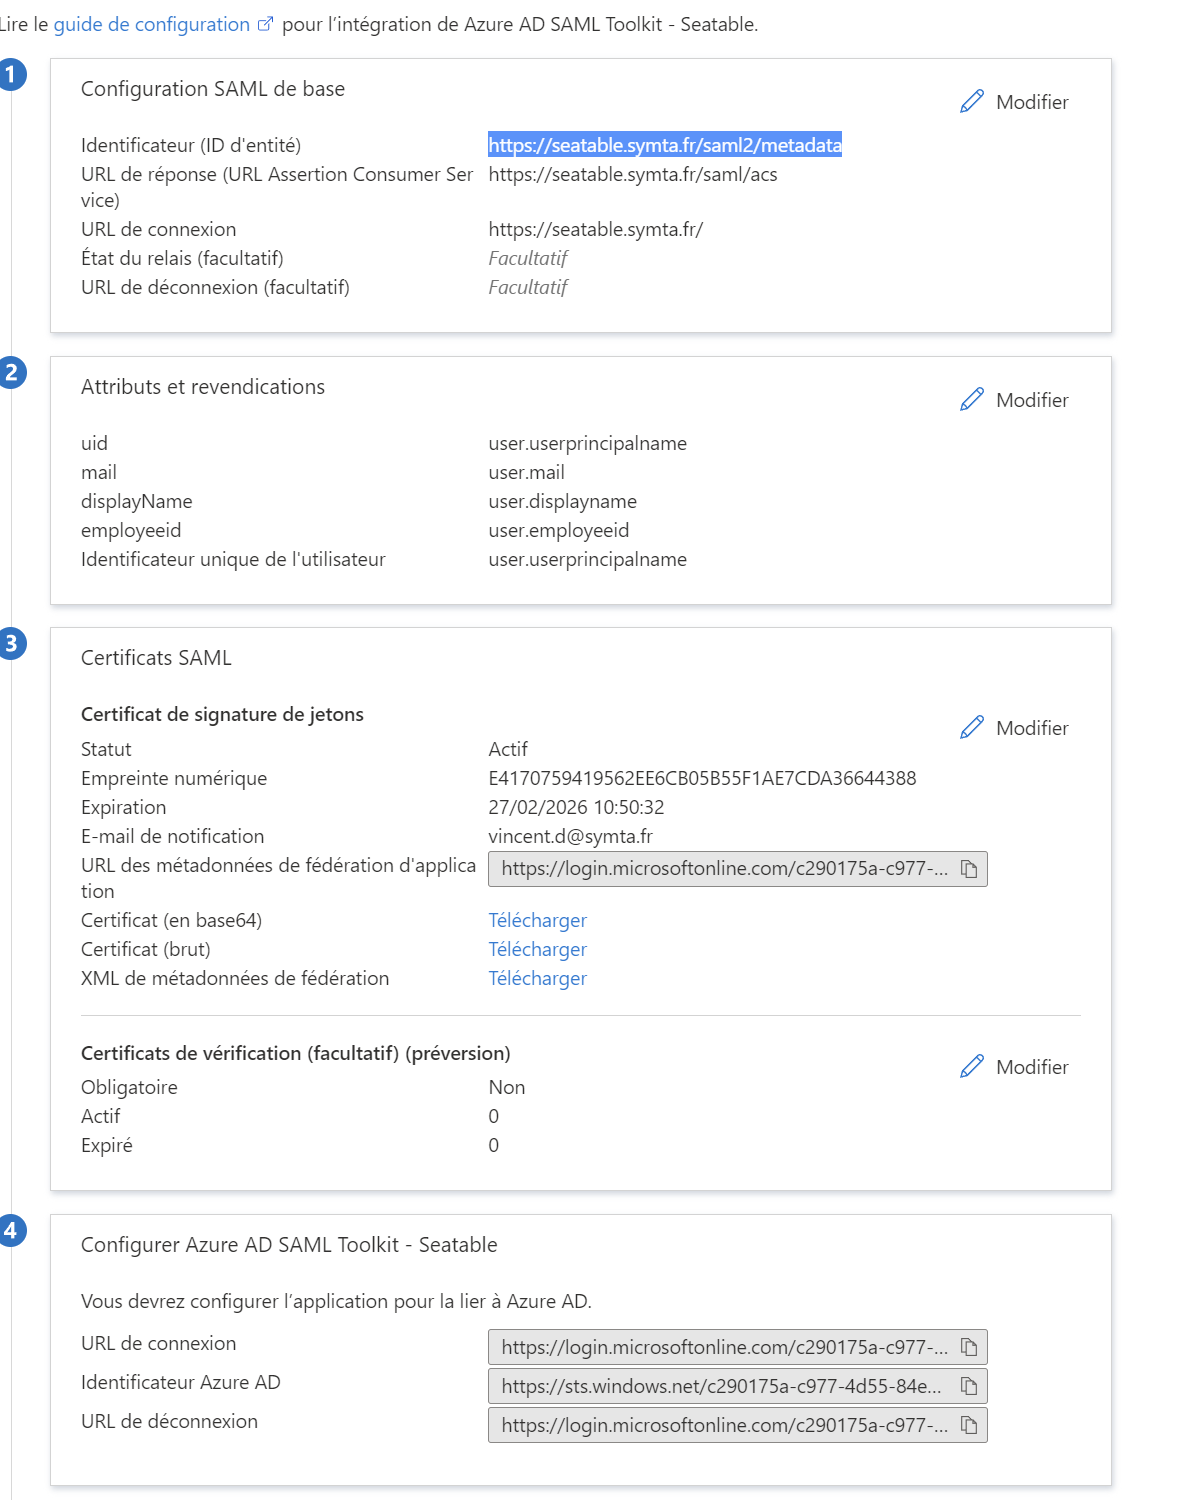Click the pencil icon in Attributs et revendications

coord(971,400)
